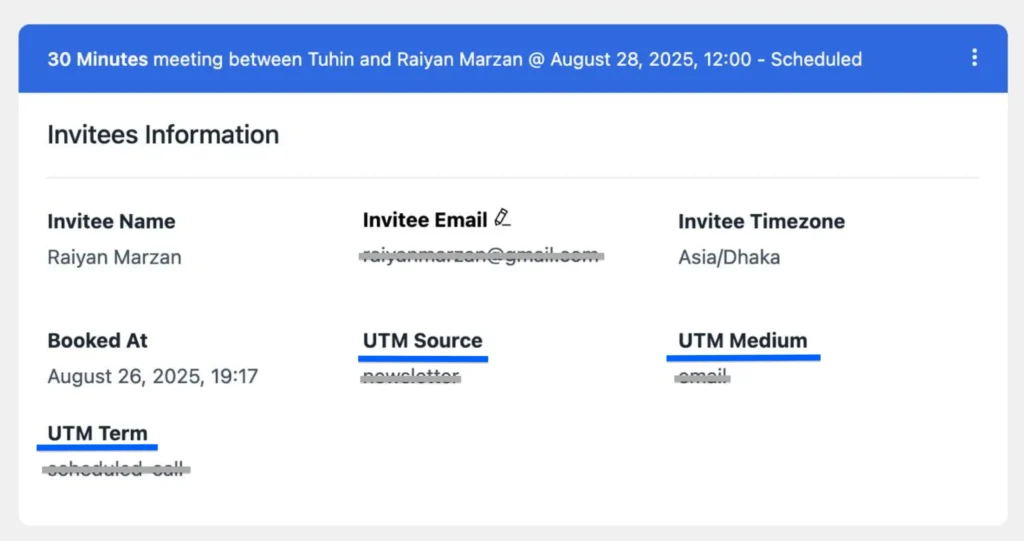
Task: Select the Booked At label
Action: (x=97, y=340)
